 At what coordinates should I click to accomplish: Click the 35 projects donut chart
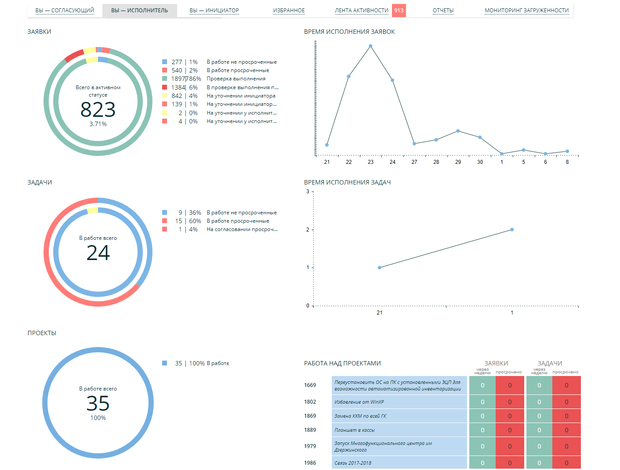98,402
